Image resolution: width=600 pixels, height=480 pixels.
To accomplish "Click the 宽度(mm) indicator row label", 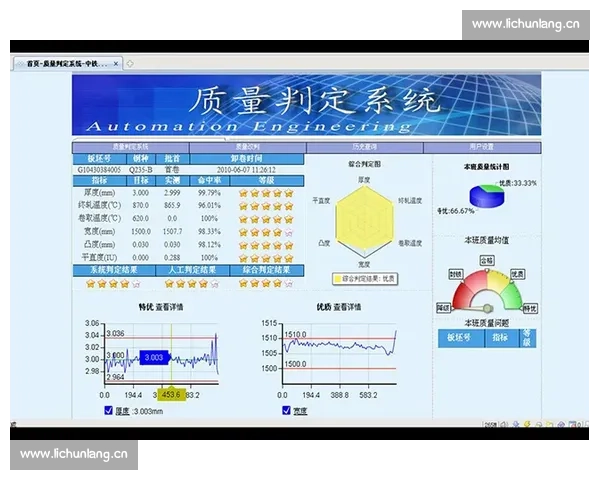I will [x=99, y=232].
